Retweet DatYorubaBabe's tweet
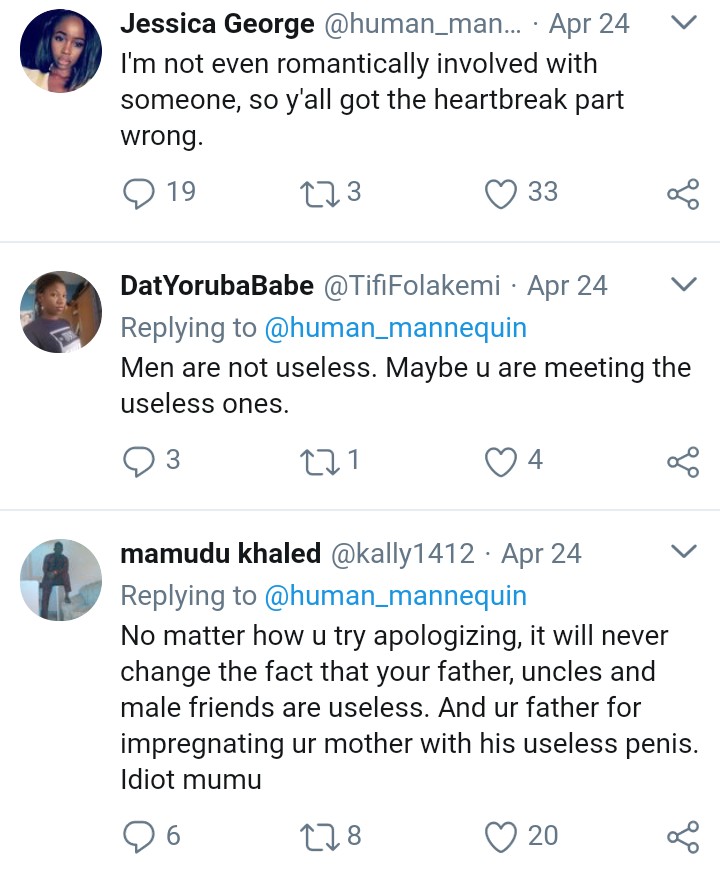Screen dimensions: 720x882 316,461
